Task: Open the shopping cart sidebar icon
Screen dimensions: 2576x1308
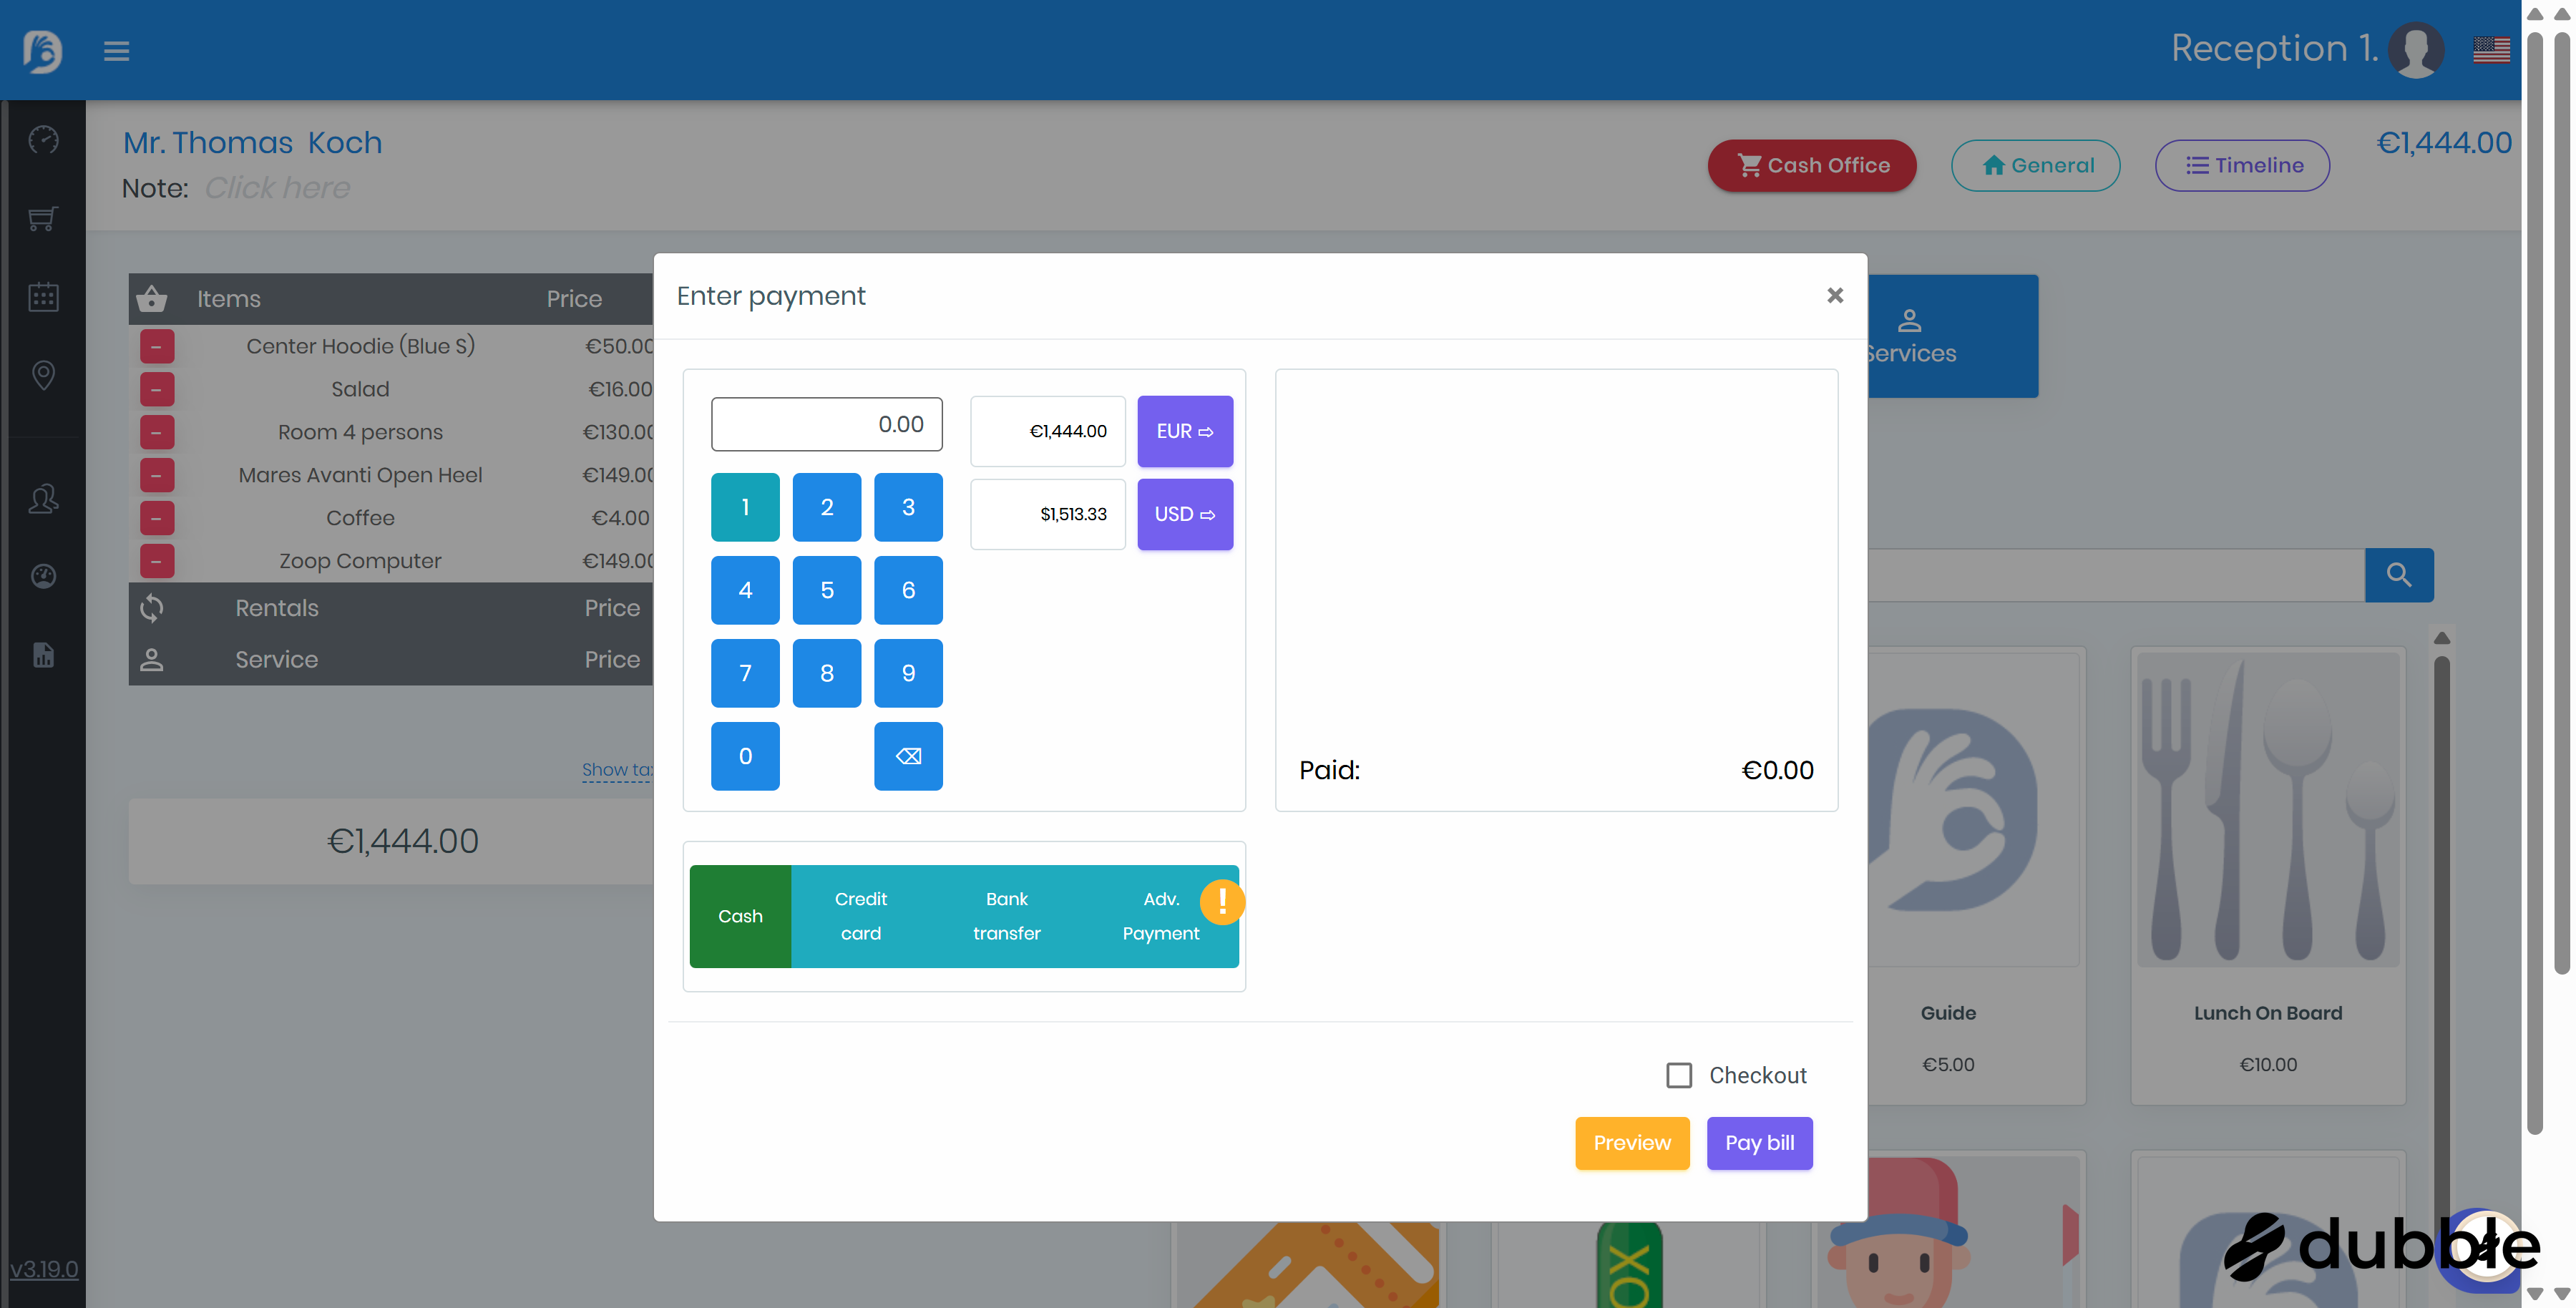Action: (43, 218)
